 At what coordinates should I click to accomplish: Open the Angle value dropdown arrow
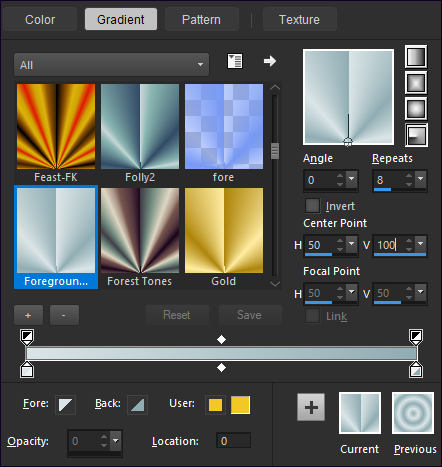pos(351,180)
